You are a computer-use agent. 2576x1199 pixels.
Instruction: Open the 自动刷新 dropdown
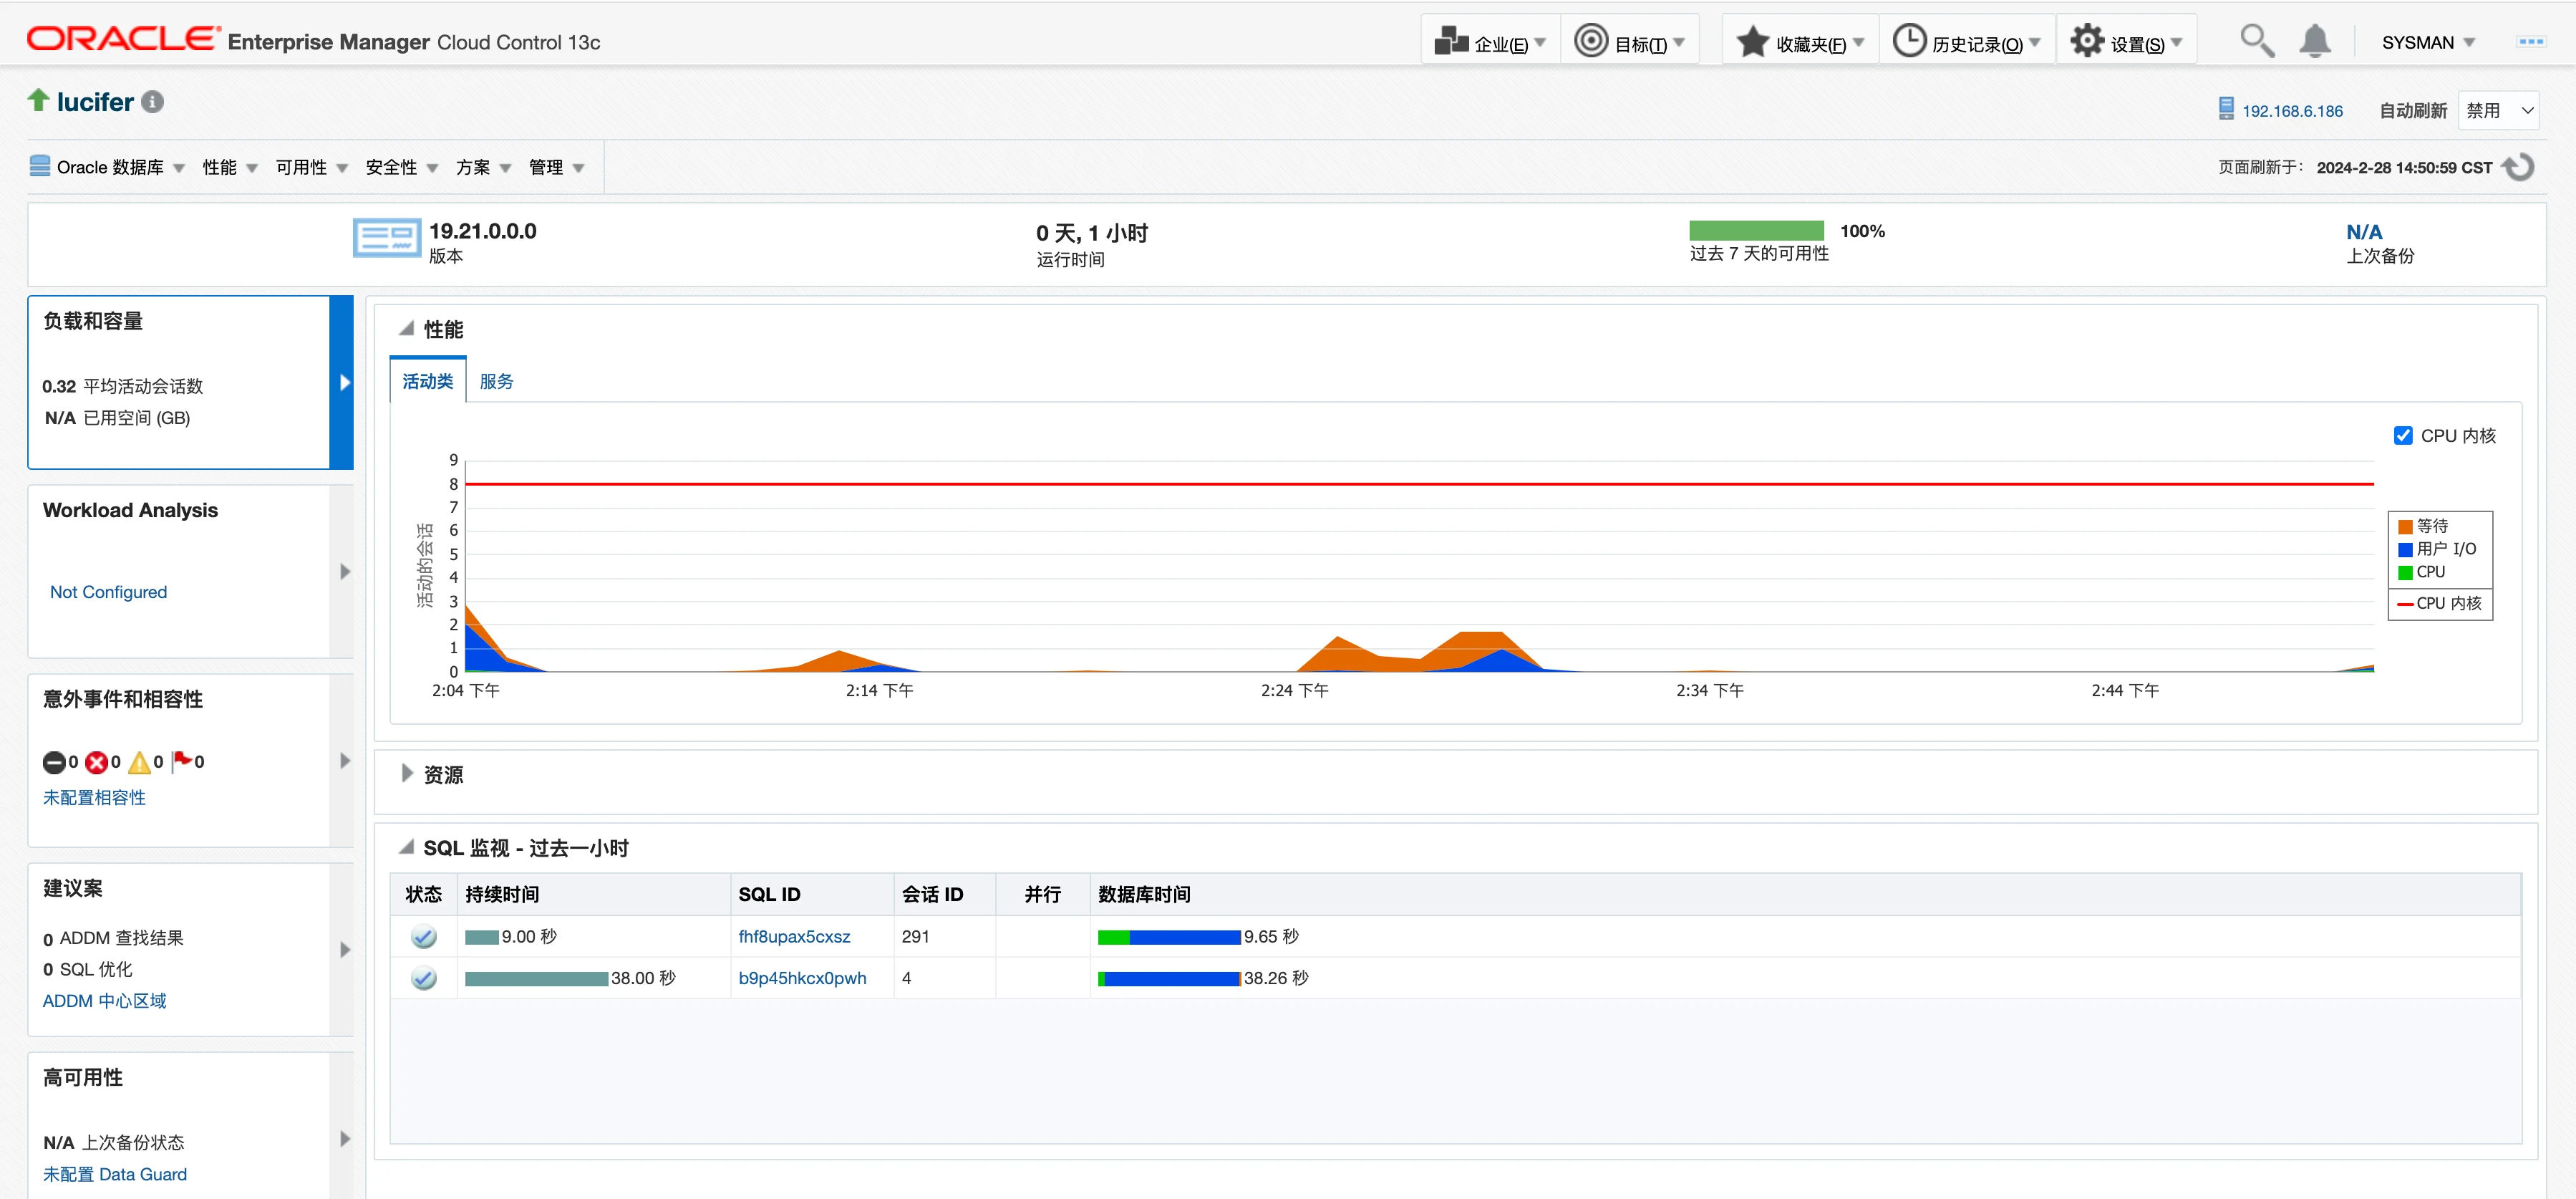(x=2498, y=111)
